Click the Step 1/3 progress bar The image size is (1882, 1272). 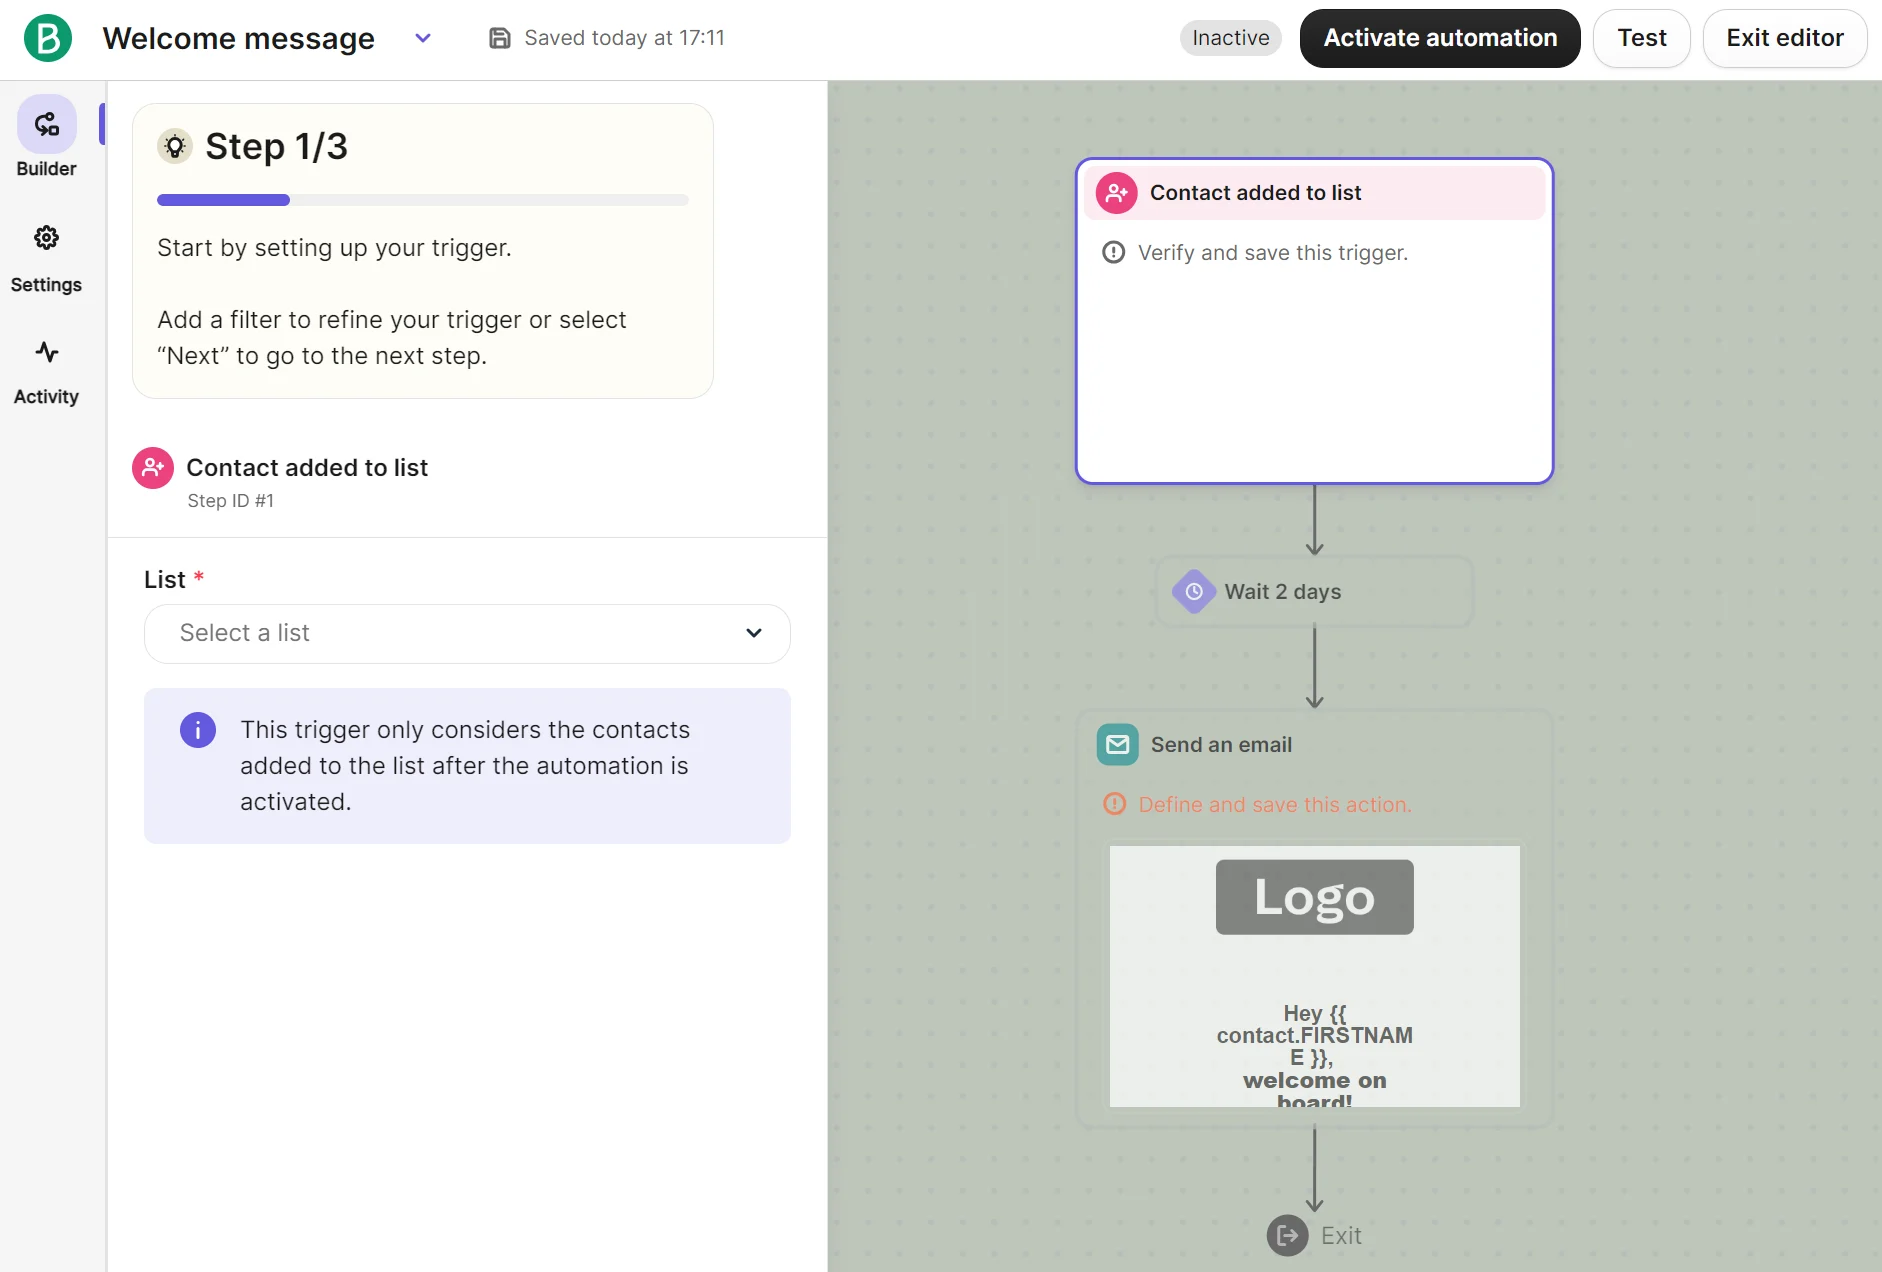click(x=423, y=200)
